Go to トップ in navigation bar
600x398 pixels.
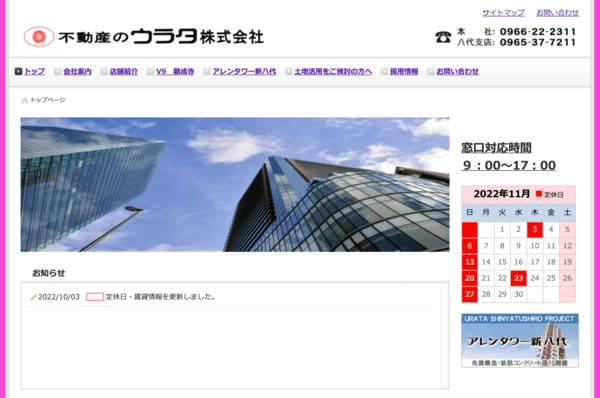[35, 71]
